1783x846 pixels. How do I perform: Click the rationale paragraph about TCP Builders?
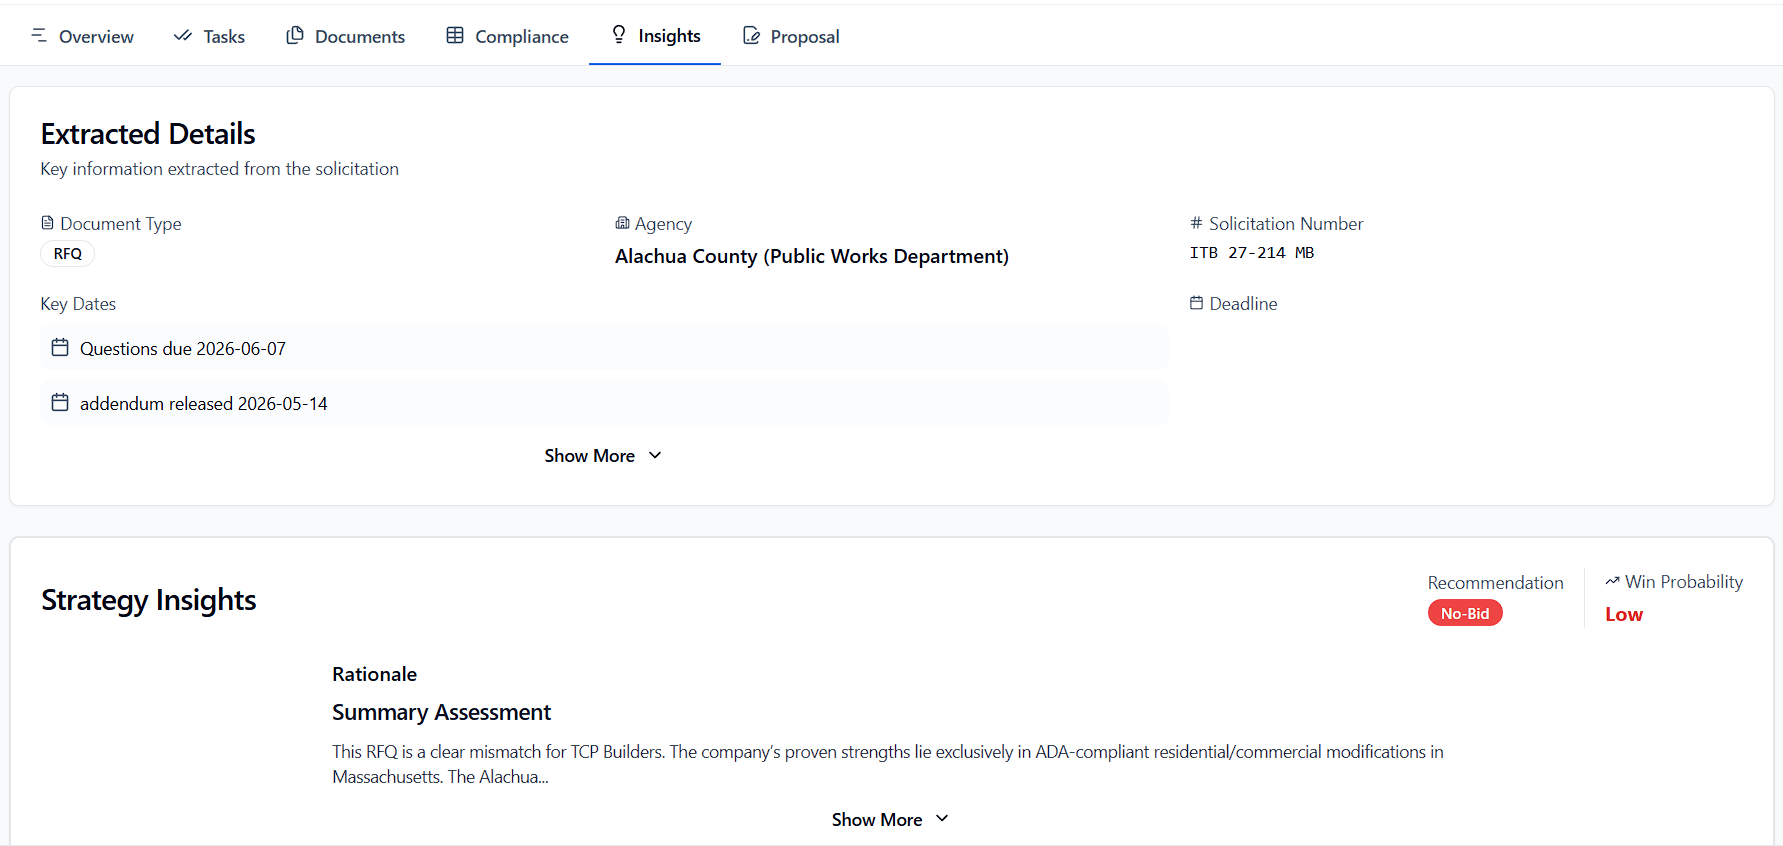(888, 764)
